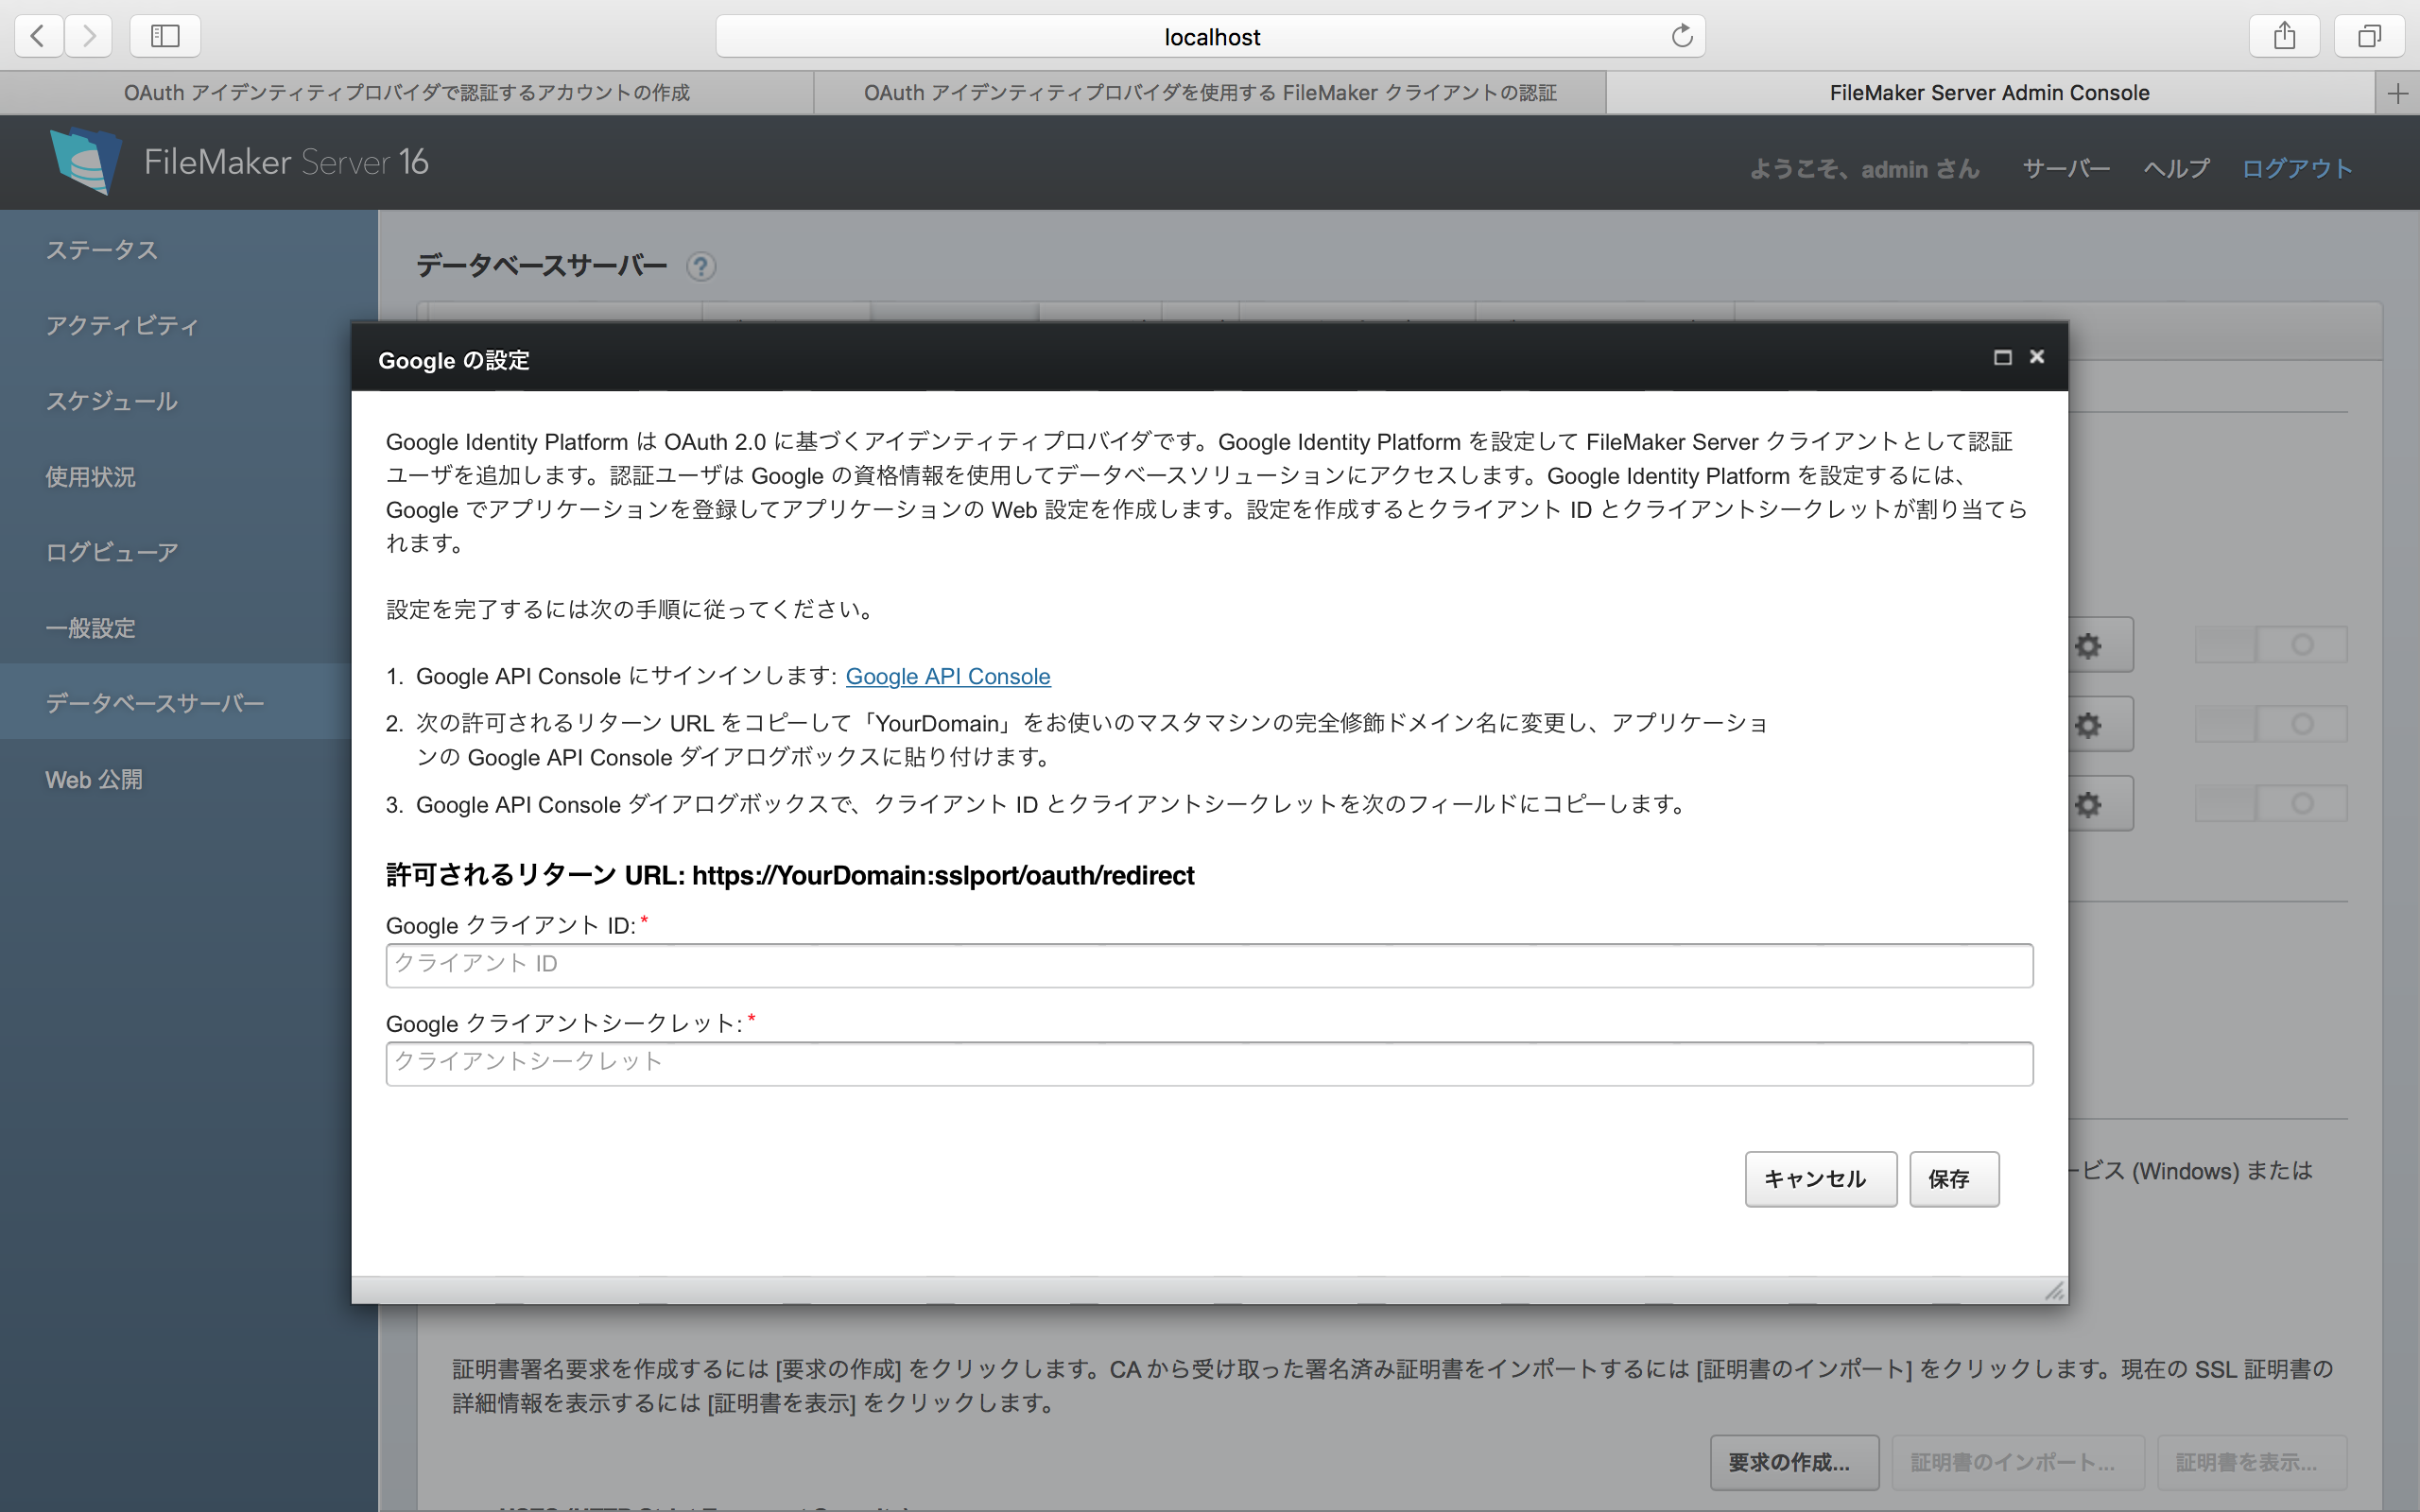Select FileMaker Server Admin Console tab
Viewport: 2420px width, 1512px height.
tap(1989, 93)
